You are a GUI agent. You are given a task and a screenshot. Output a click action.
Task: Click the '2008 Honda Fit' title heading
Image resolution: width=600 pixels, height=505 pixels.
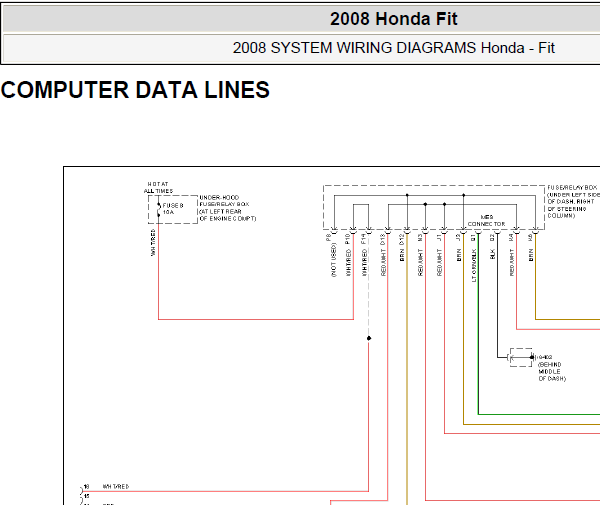click(x=393, y=19)
